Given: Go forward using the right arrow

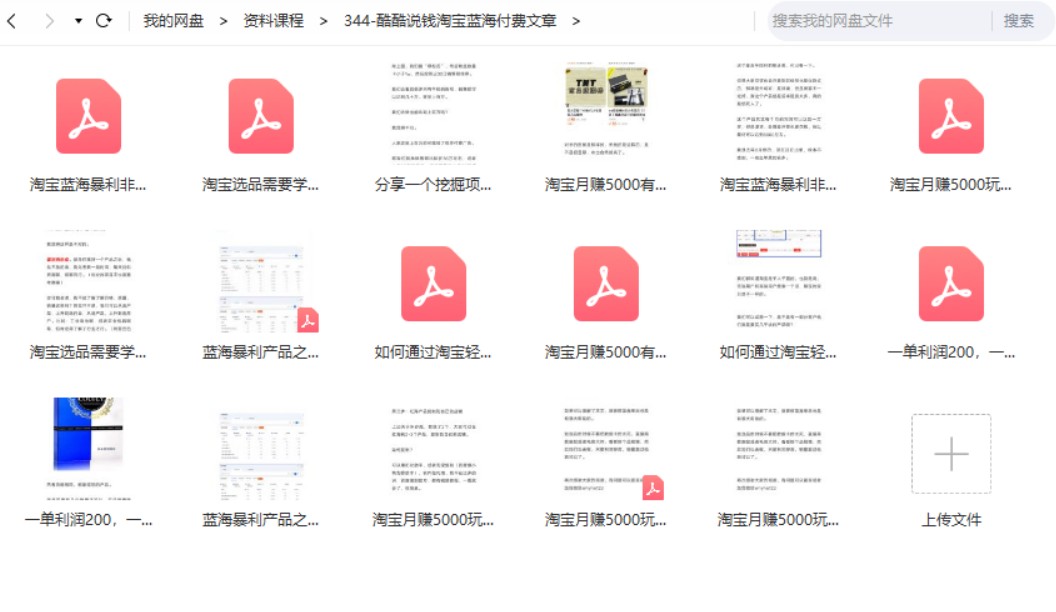Looking at the screenshot, I should click(49, 21).
